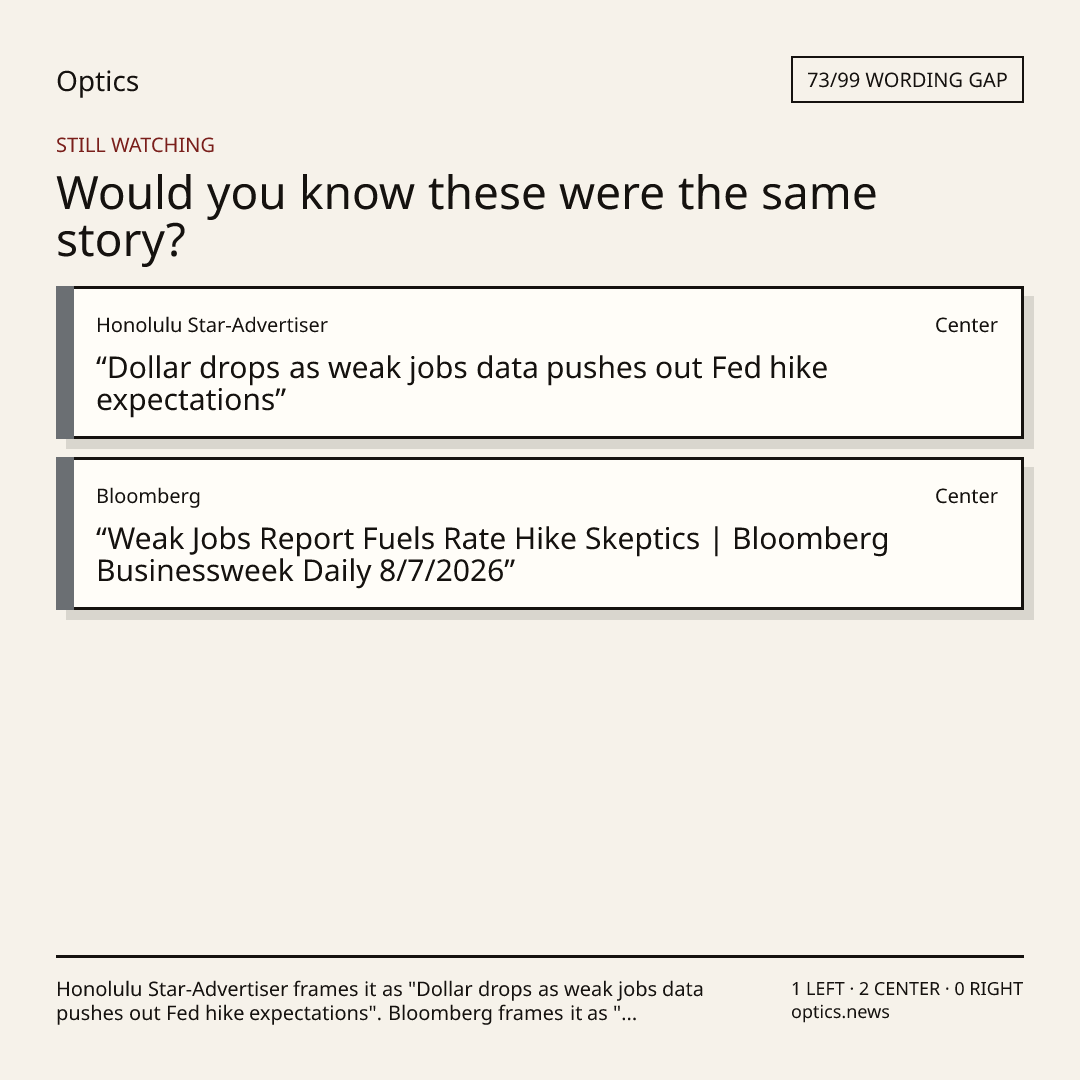
Task: Select the STILL WATCHING label
Action: [x=135, y=145]
